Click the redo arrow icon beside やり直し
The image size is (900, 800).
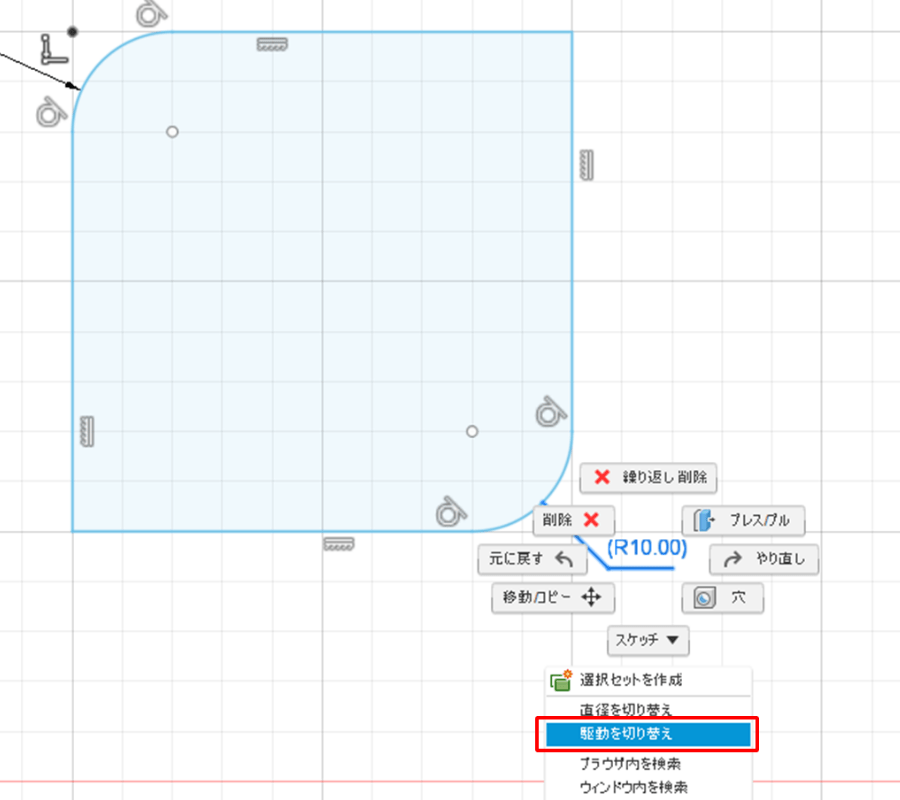[733, 559]
